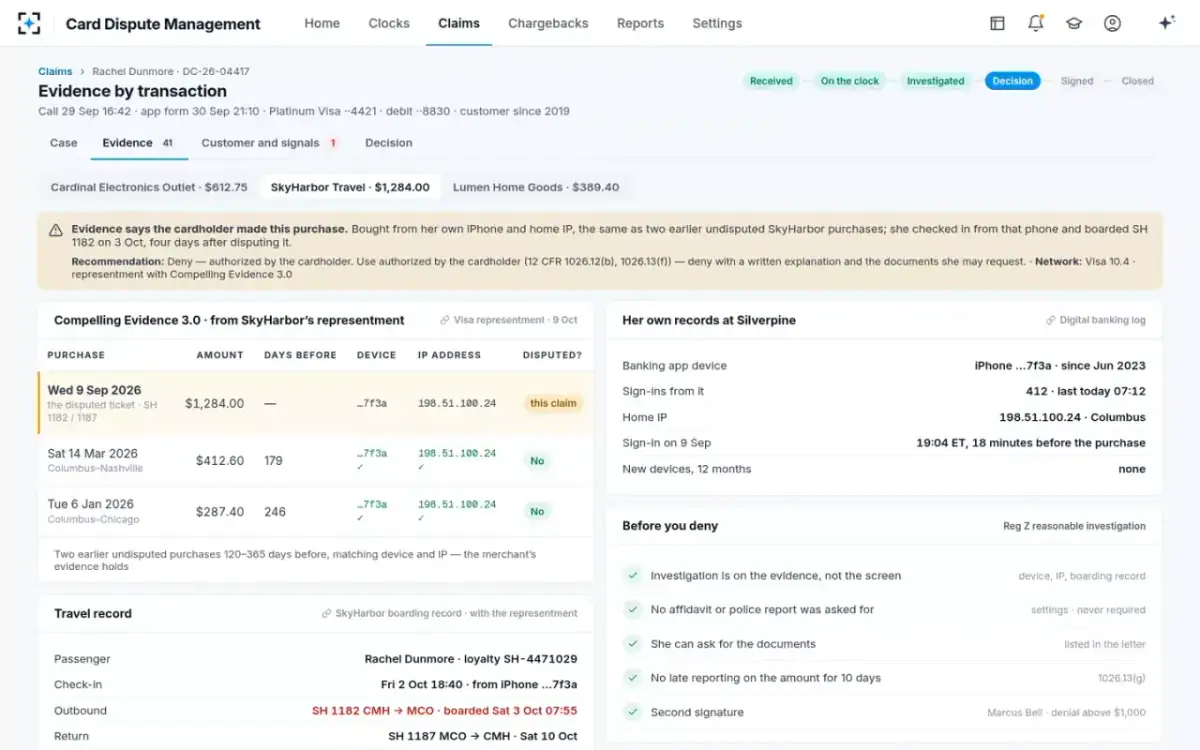Click the $412.60 amount cell
This screenshot has width=1200, height=750.
click(x=220, y=461)
